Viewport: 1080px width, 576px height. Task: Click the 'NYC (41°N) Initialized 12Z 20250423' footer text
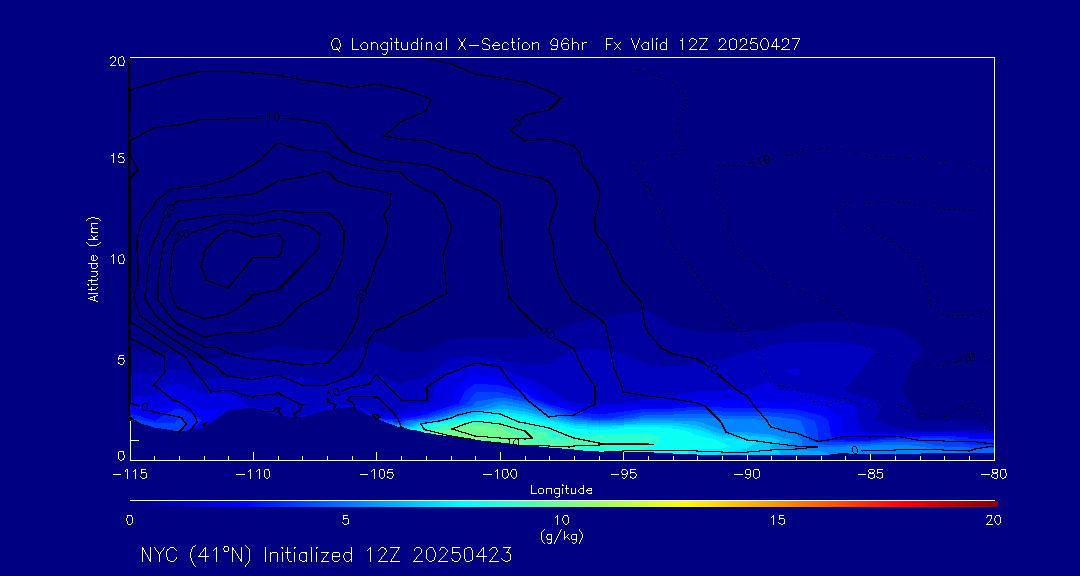tap(326, 555)
